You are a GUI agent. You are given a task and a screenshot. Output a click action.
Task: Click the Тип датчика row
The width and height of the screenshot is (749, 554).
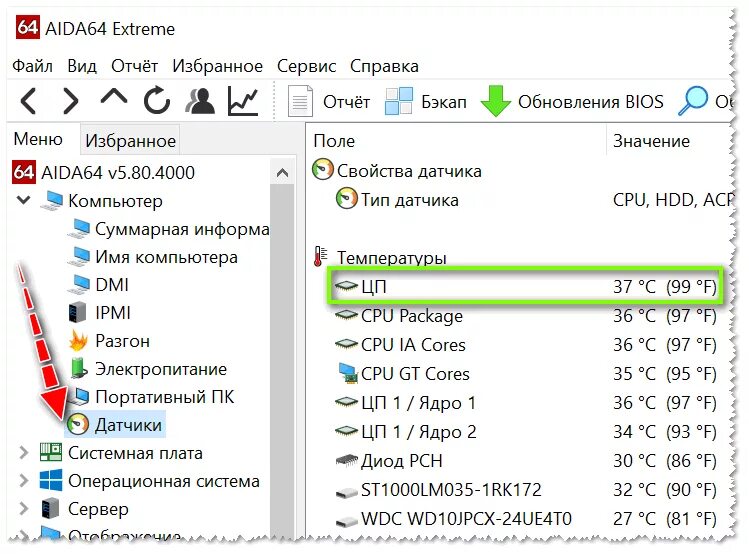pos(533,200)
